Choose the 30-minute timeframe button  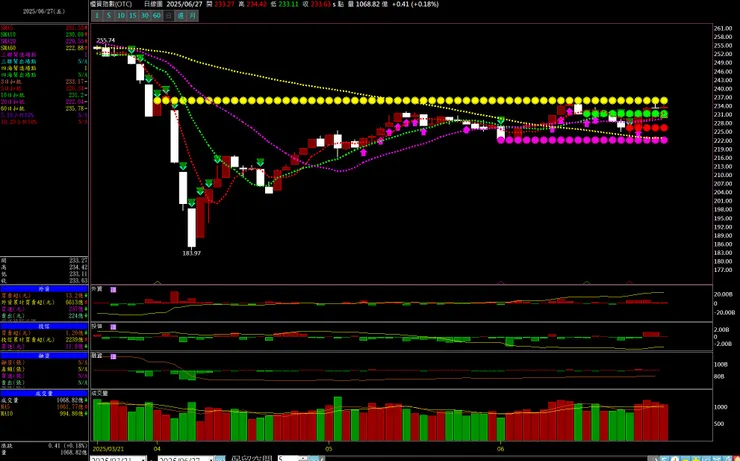click(x=145, y=16)
